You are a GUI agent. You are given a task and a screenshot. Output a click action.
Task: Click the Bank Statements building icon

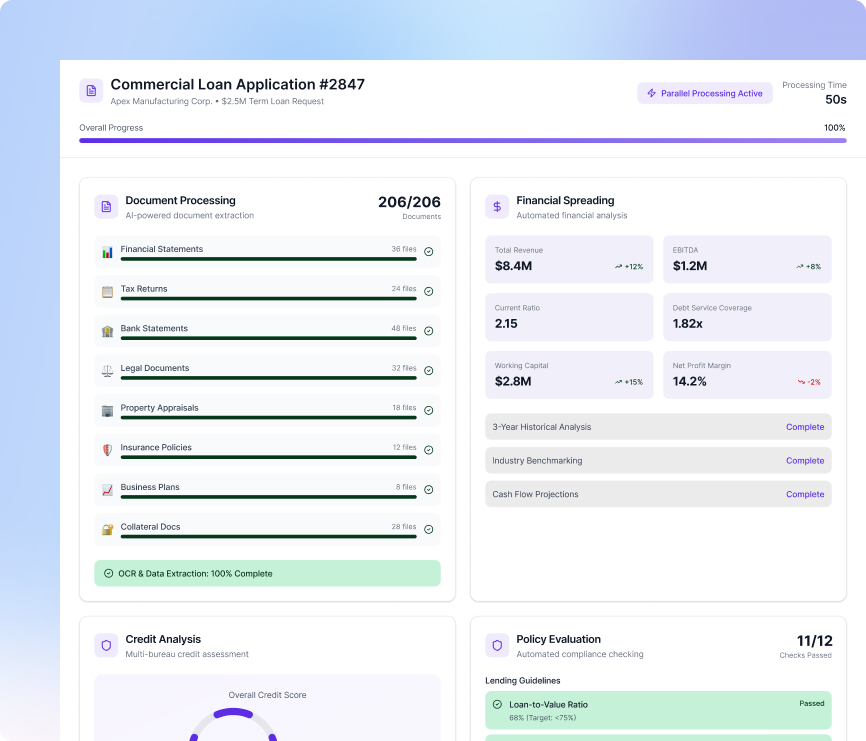tap(107, 332)
